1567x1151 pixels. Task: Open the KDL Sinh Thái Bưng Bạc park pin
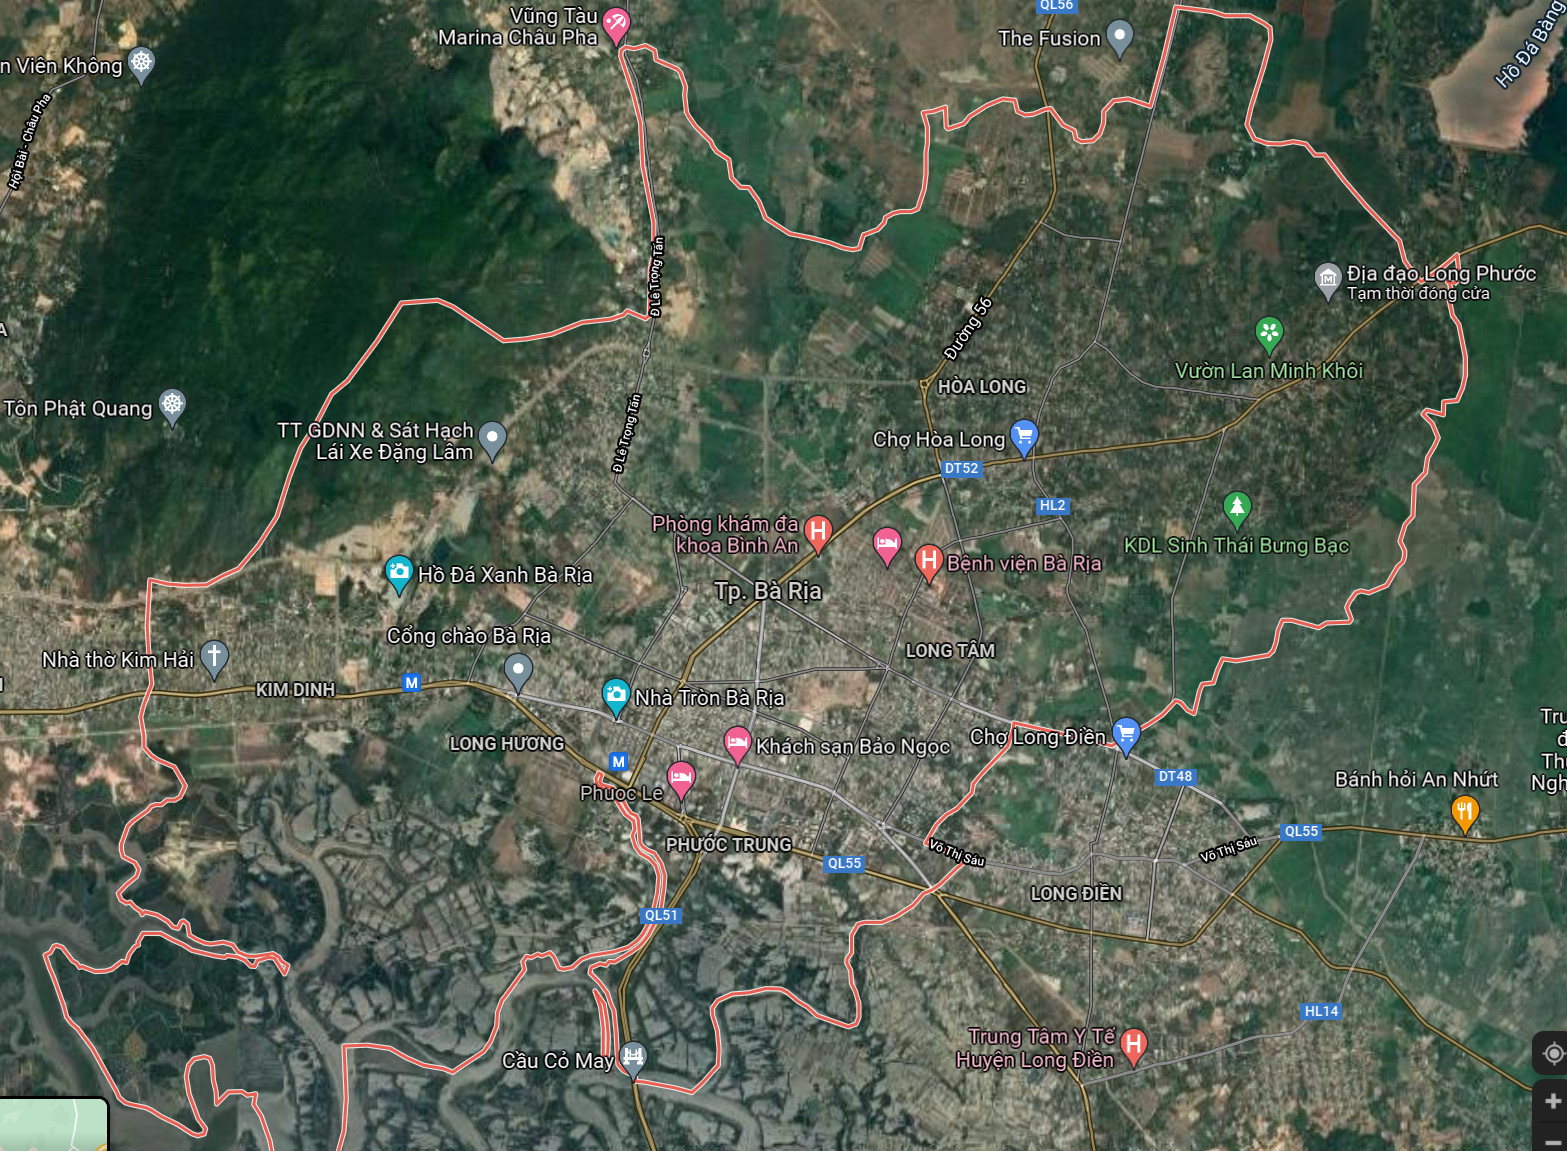(1237, 507)
